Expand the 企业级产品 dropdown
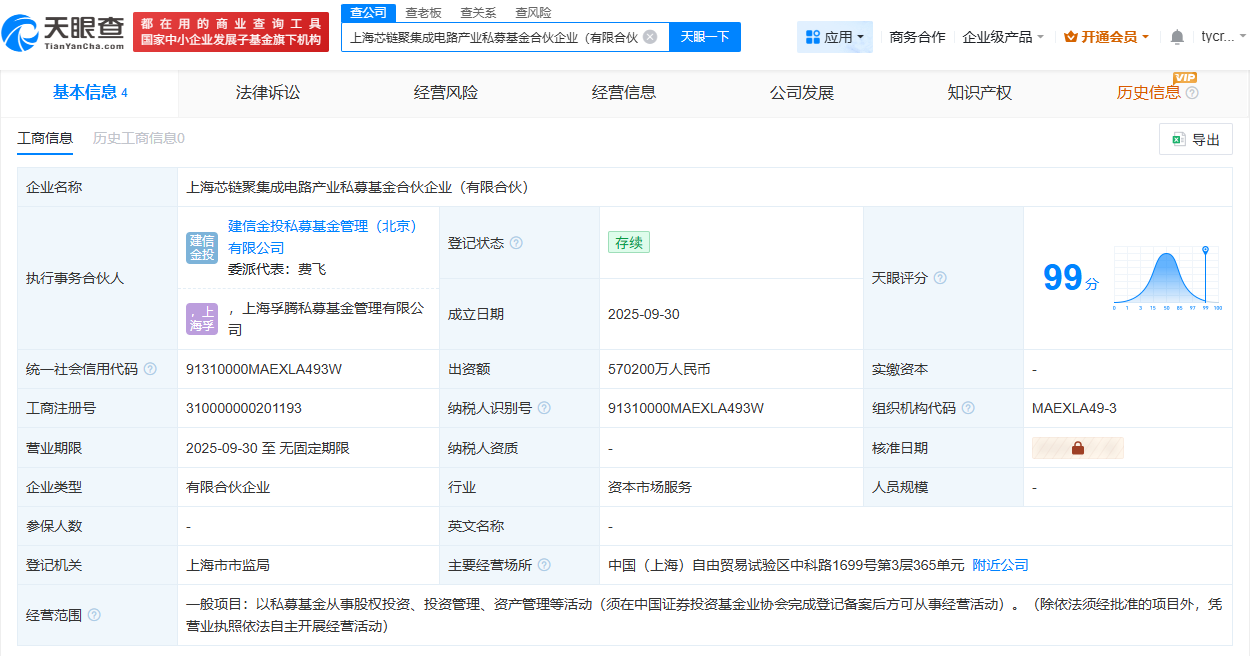Screen dimensions: 1250x656 point(1003,37)
